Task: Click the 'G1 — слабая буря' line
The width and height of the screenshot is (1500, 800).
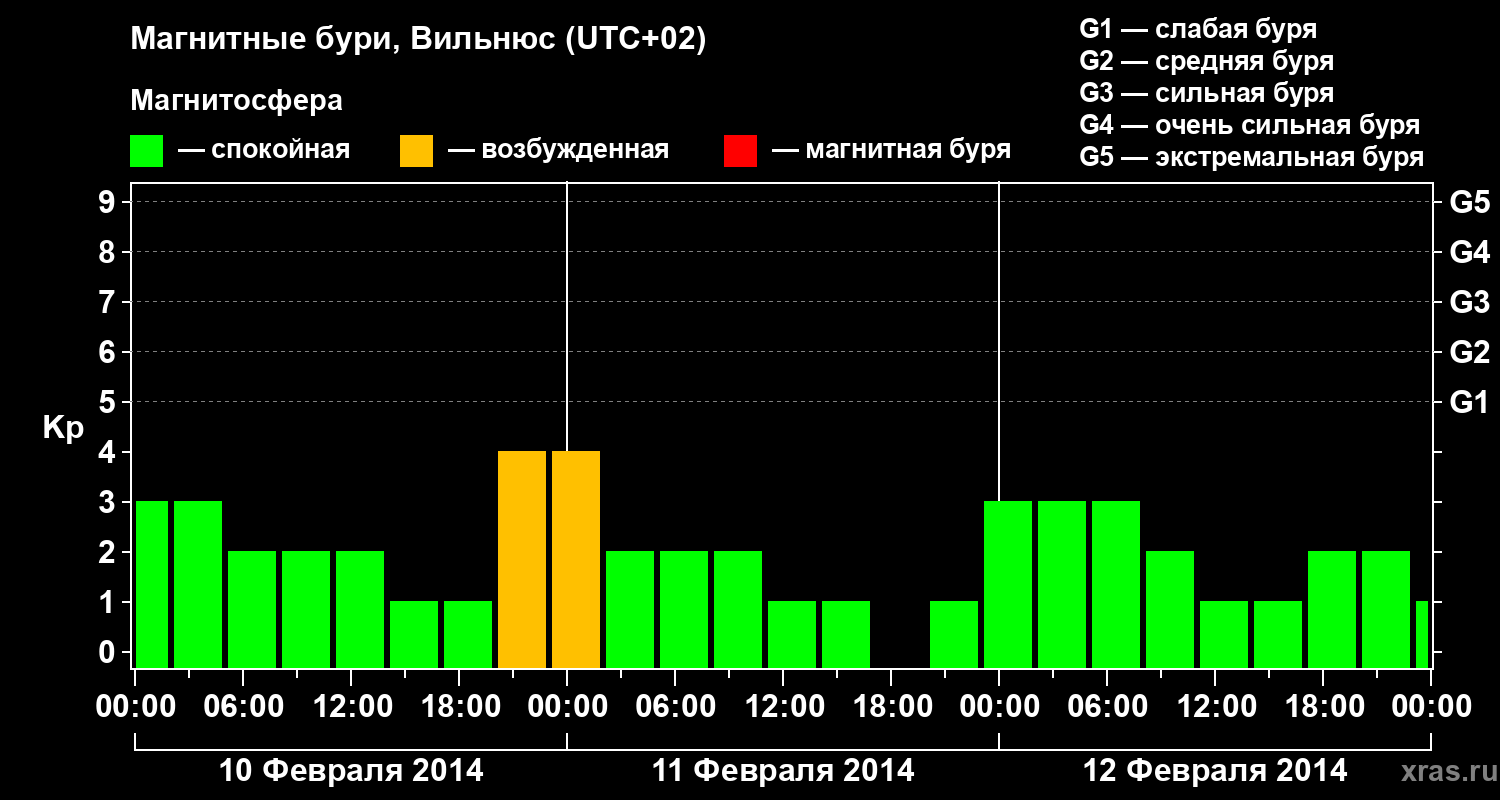Action: (1198, 29)
